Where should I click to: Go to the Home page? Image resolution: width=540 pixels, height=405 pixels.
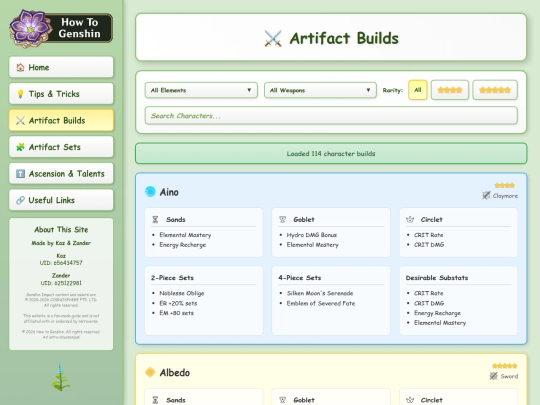click(61, 67)
